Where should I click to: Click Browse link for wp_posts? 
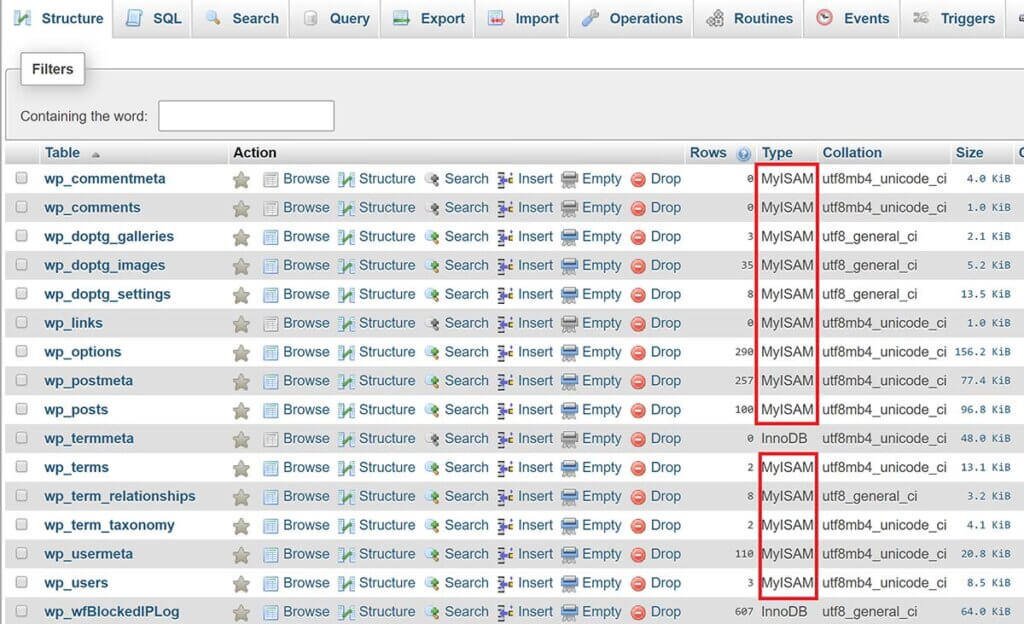click(306, 410)
